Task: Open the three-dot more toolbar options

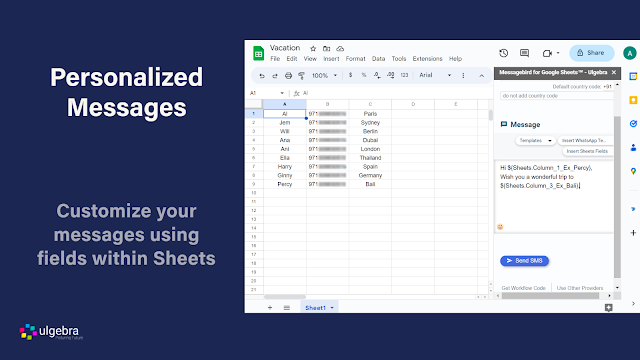Action: click(463, 76)
